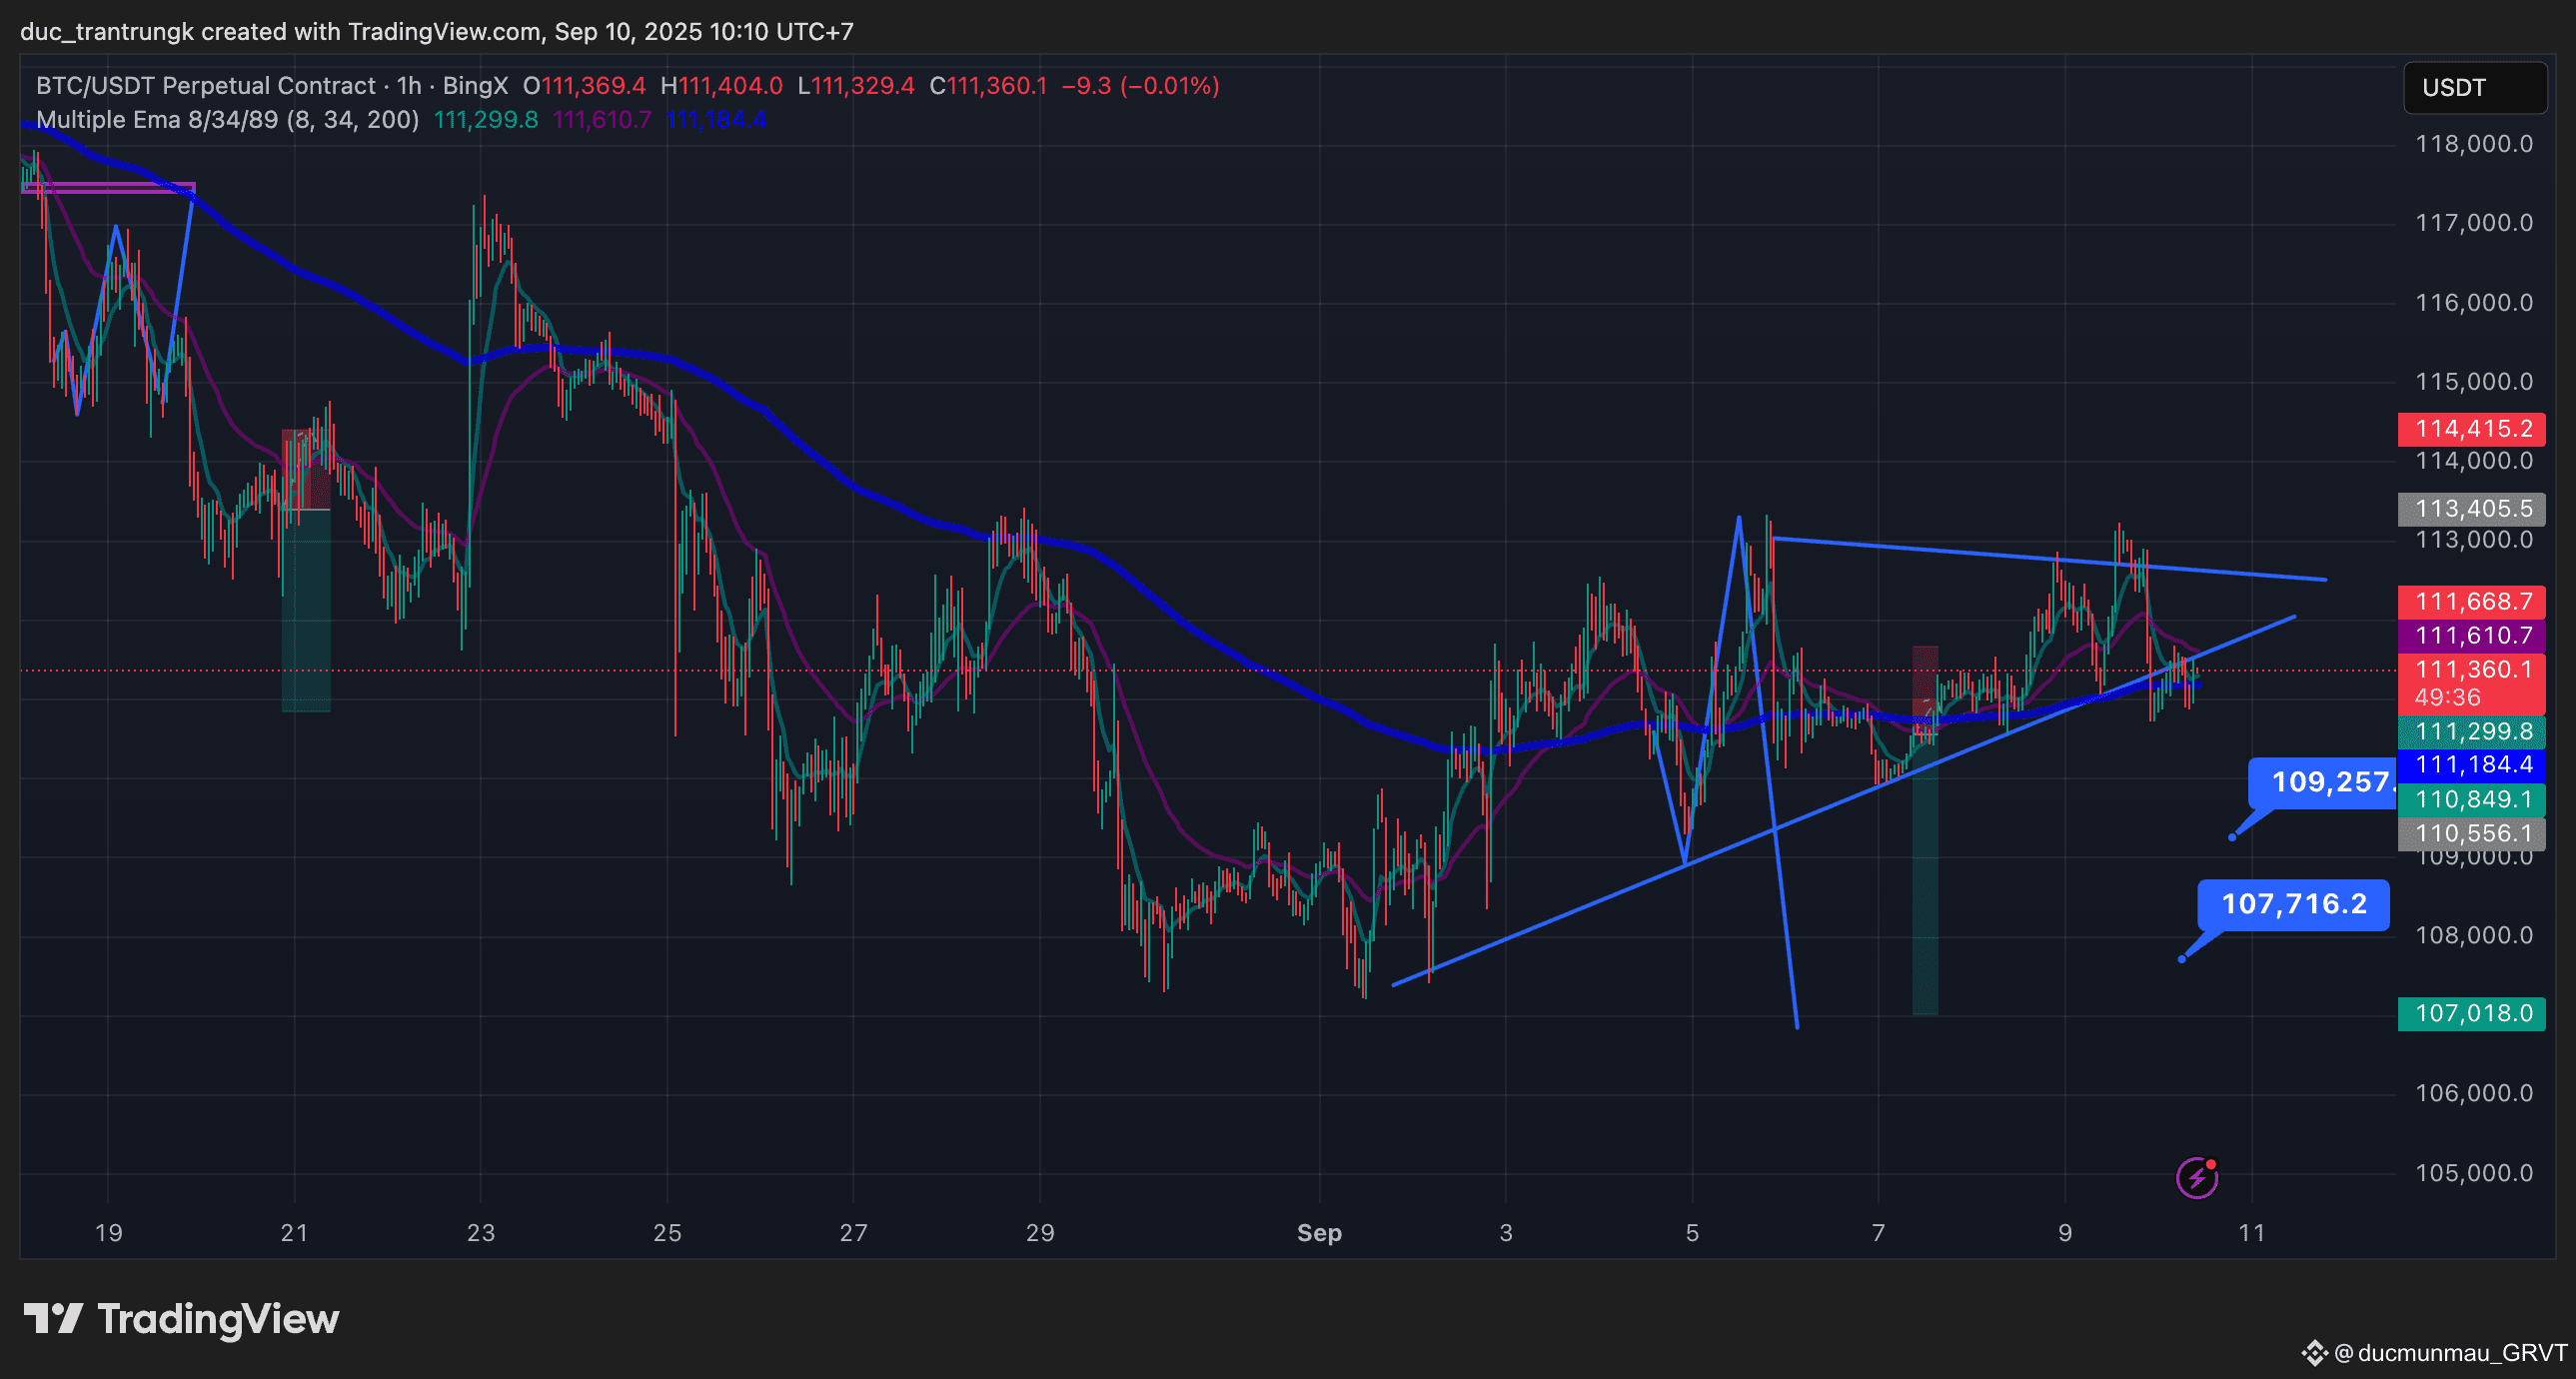Click the blue EMA value 111,184.4 in legend
This screenshot has width=2576, height=1379.
716,120
